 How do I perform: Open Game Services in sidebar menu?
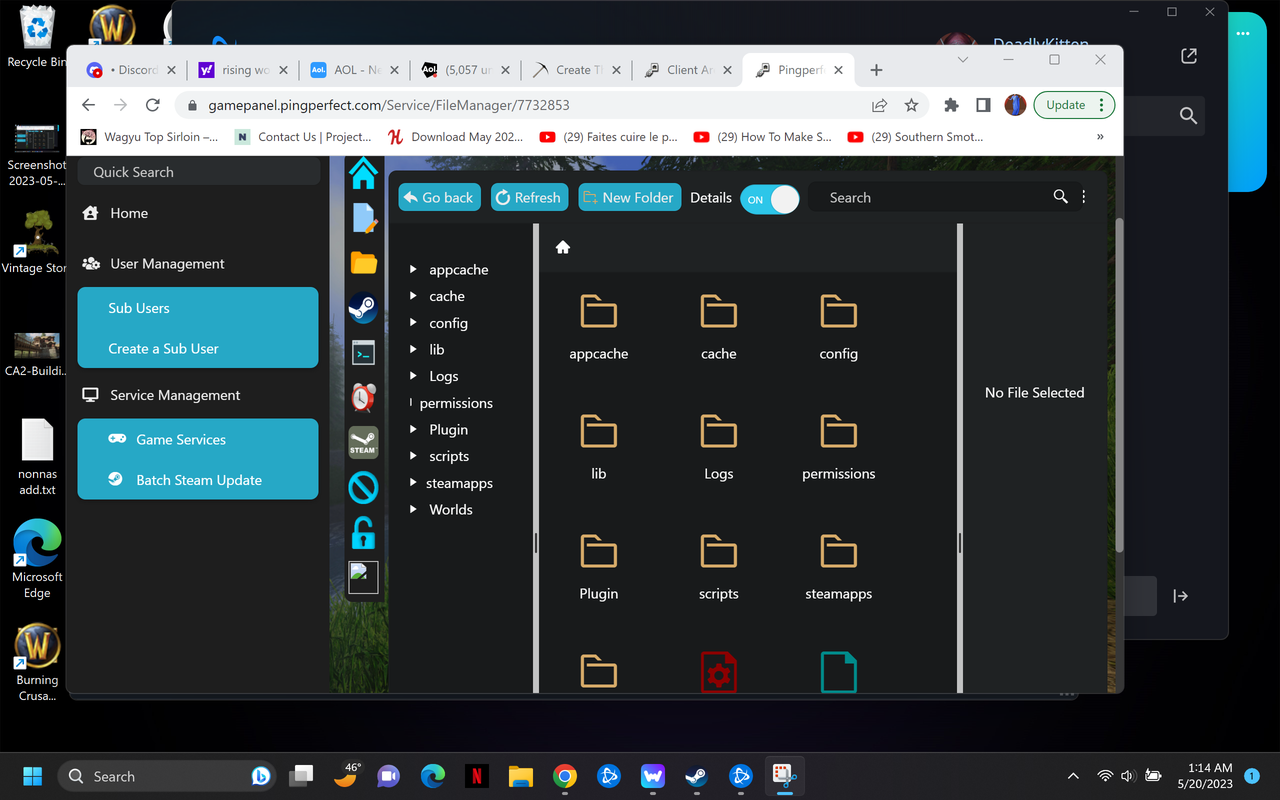(x=181, y=439)
